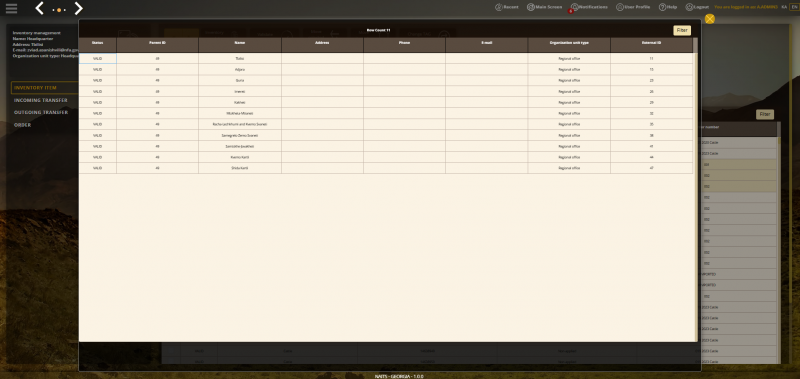Viewport: 800px width, 379px height.
Task: Select the Imereti row name cell
Action: [x=240, y=91]
